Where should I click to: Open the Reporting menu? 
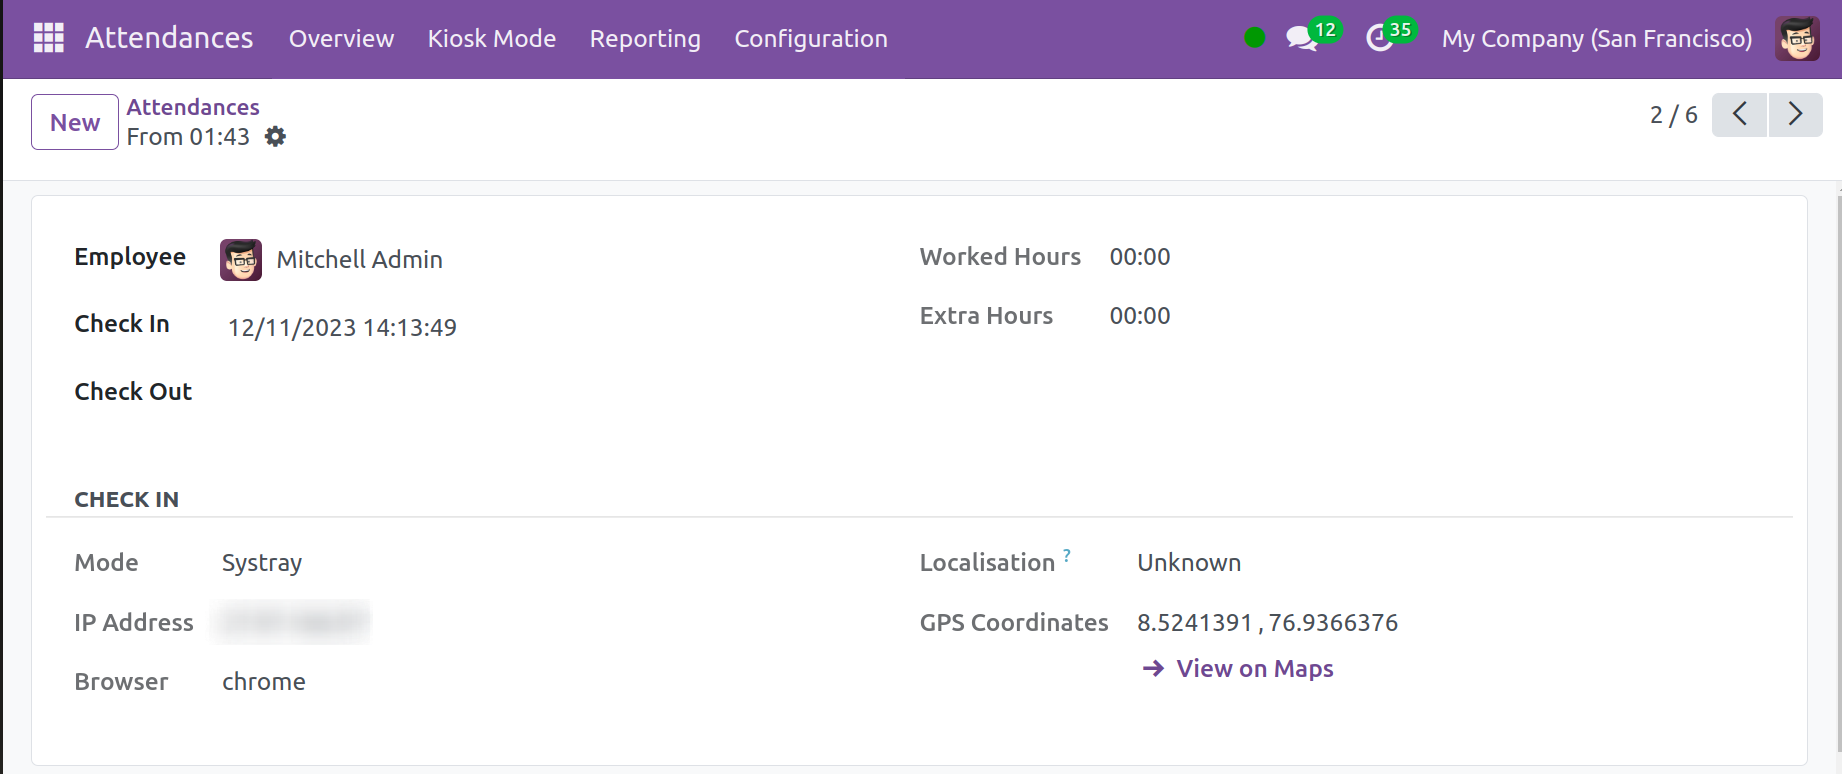point(645,38)
